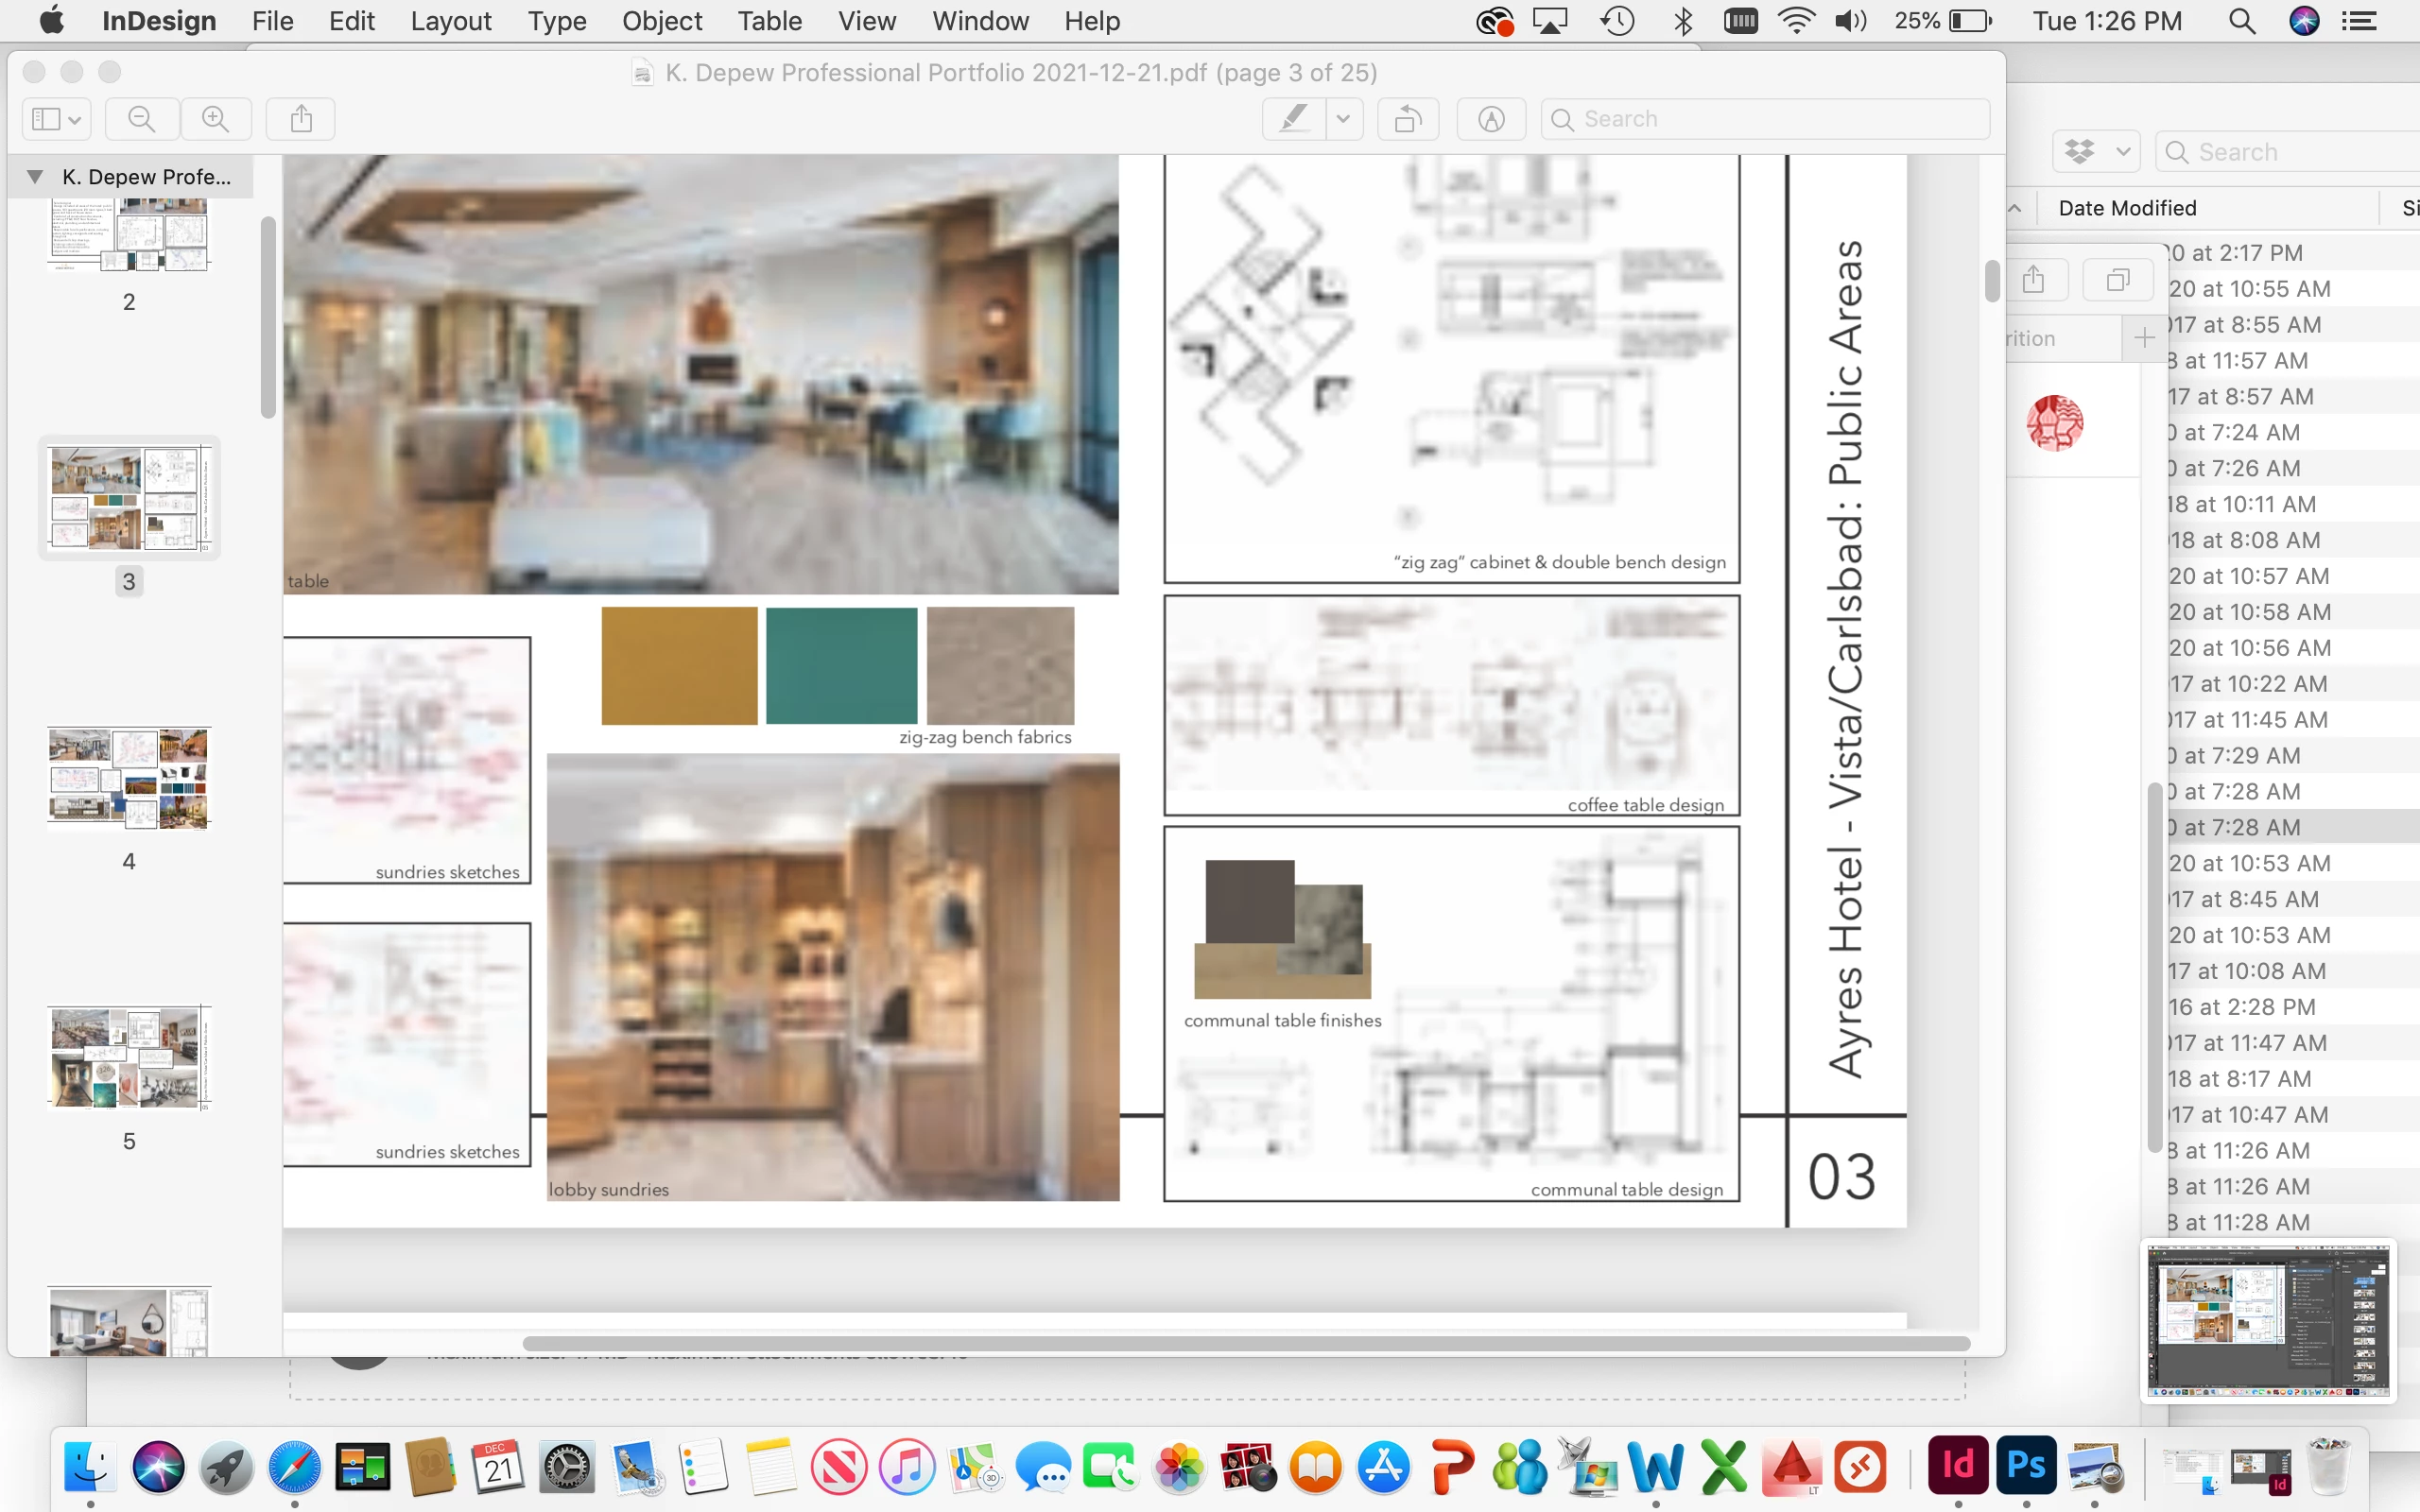2420x1512 pixels.
Task: Click the zoom in magnifier icon
Action: [x=215, y=119]
